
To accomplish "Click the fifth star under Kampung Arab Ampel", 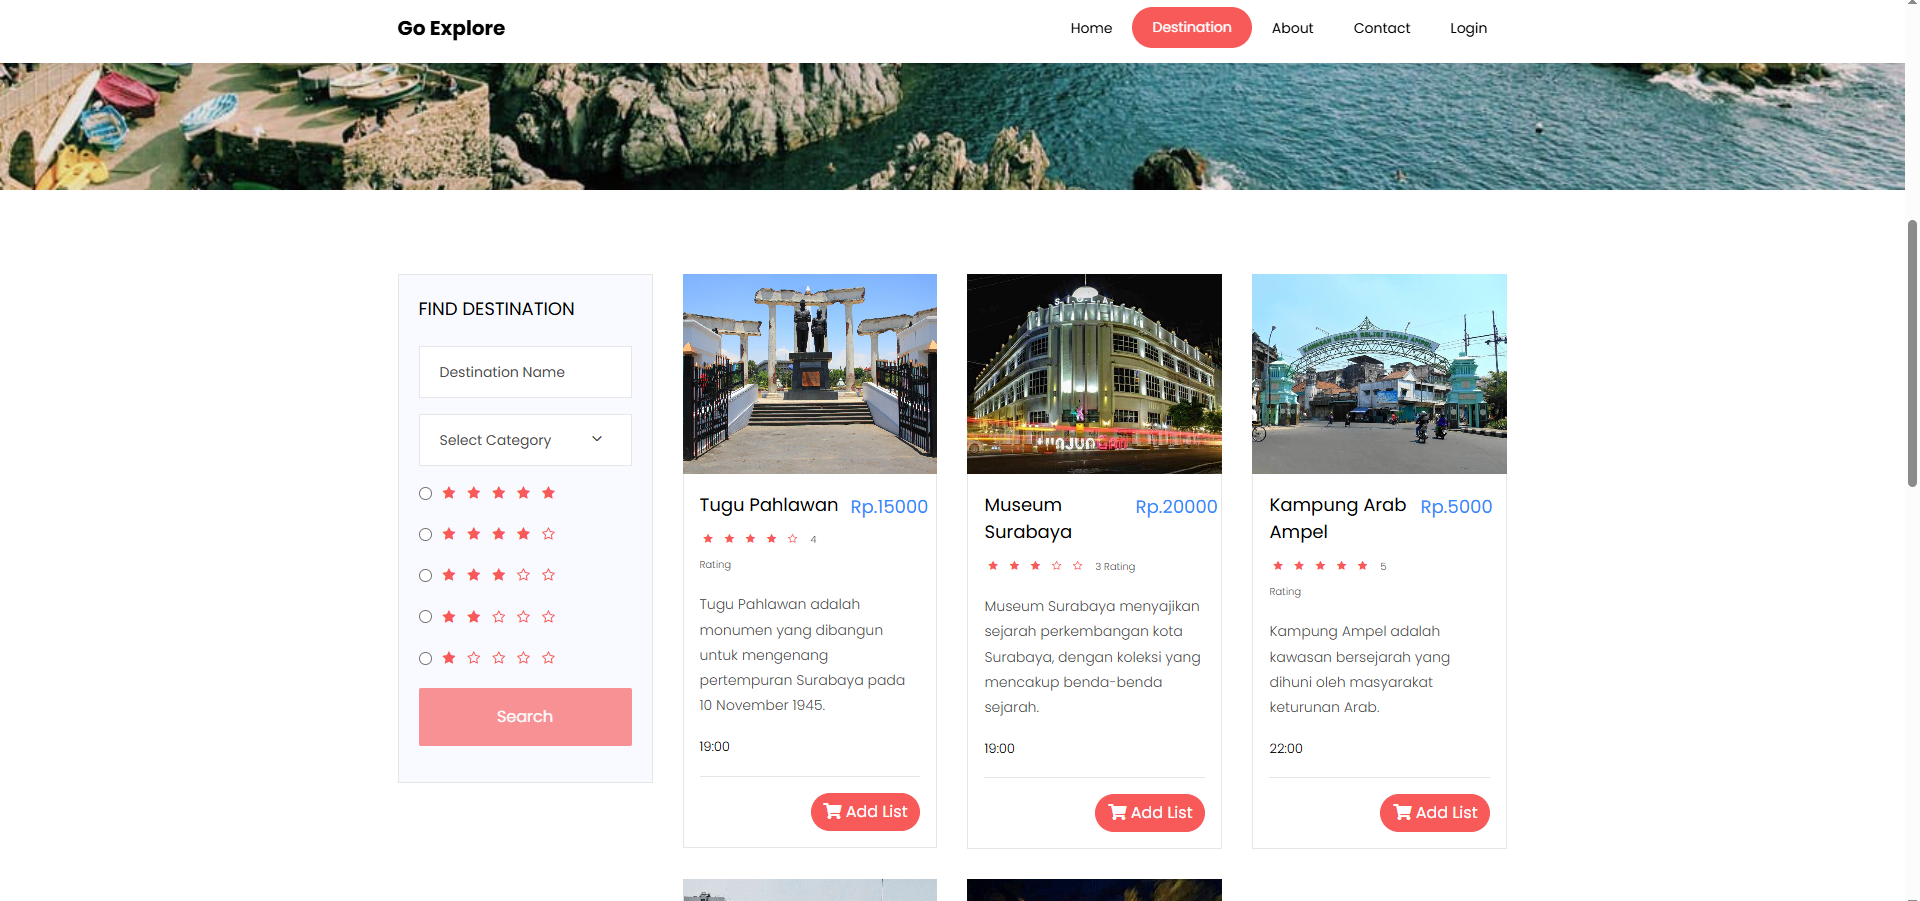I will pyautogui.click(x=1362, y=566).
